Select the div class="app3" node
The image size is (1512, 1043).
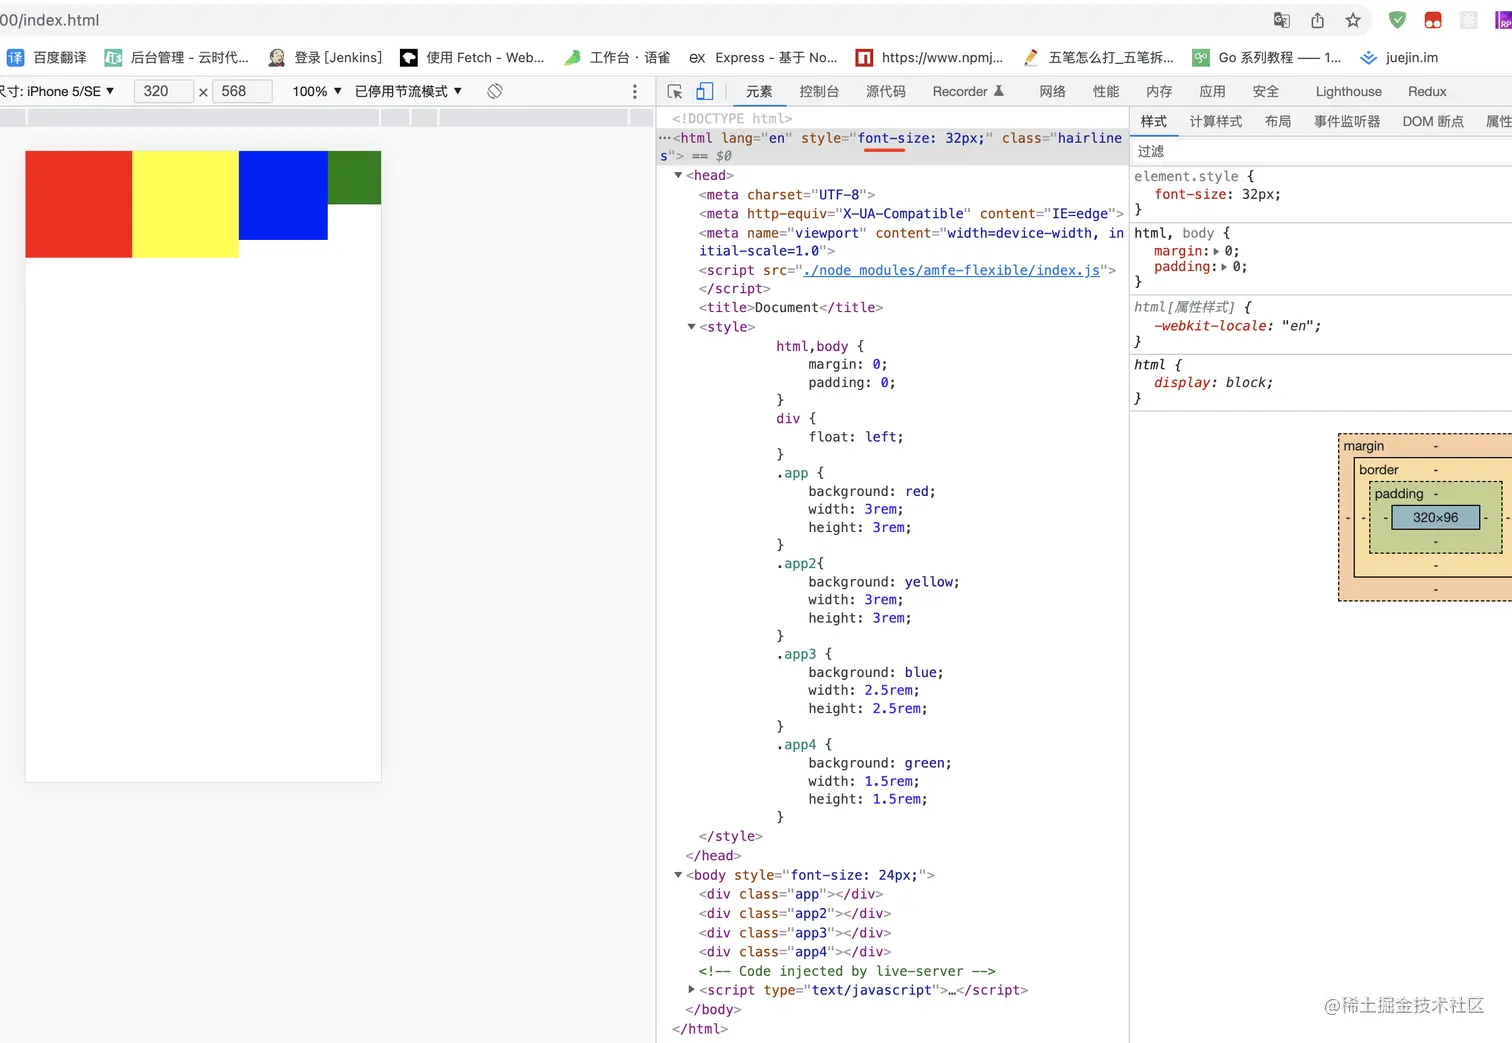click(x=795, y=933)
